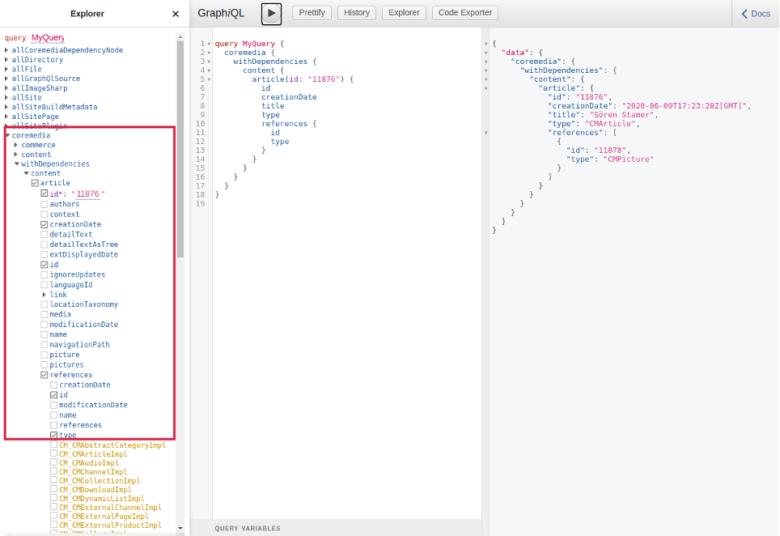The image size is (780, 536).
Task: Collapse the withDependencies node
Action: pyautogui.click(x=17, y=164)
